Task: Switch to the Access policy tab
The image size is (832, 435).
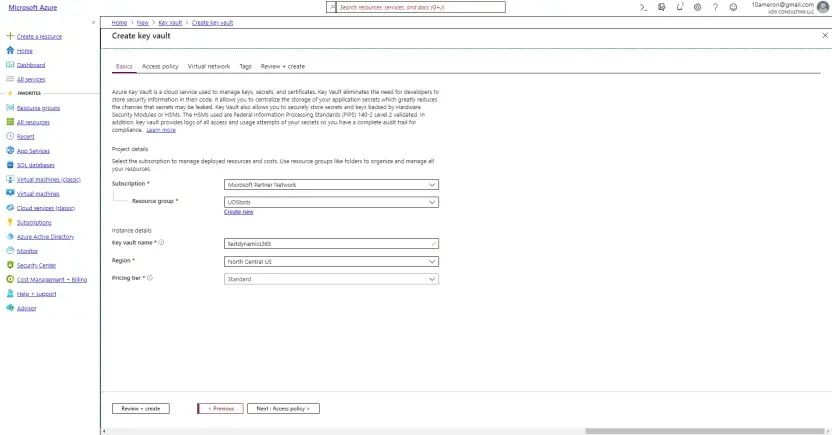Action: pyautogui.click(x=160, y=66)
